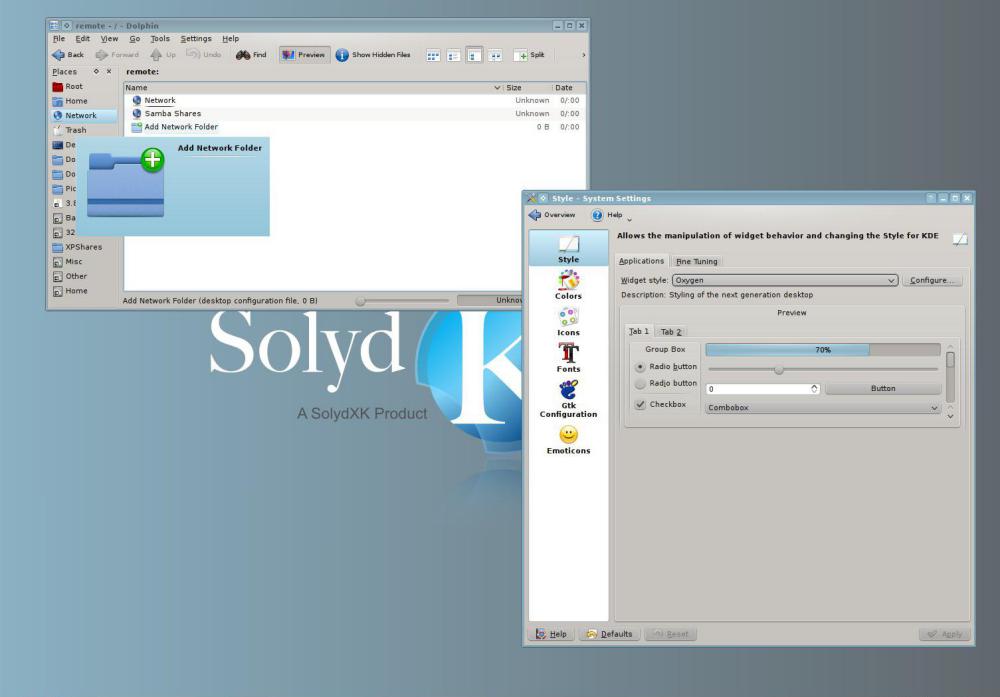Open the Help menu in Dolphin
Screen dimensions: 1000x697
(230, 38)
